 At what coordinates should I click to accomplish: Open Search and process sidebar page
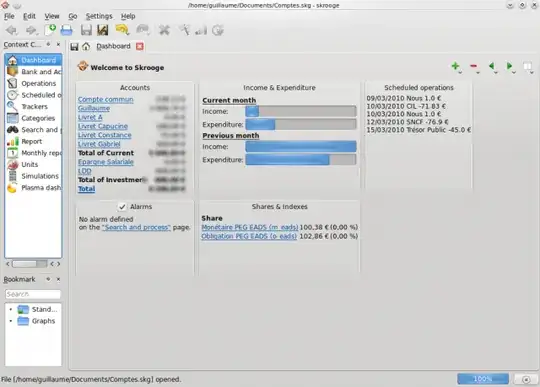tap(33, 129)
